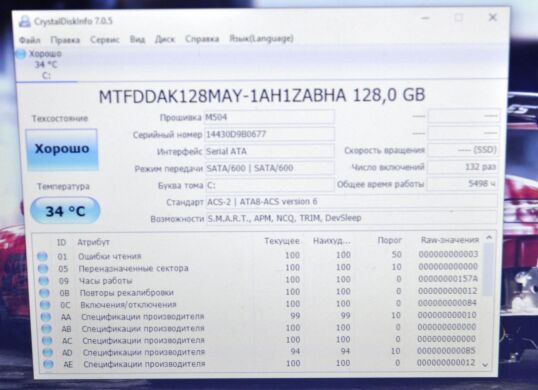Click the firmware field showing M504
Image resolution: width=538 pixels, height=390 pixels.
pos(269,117)
